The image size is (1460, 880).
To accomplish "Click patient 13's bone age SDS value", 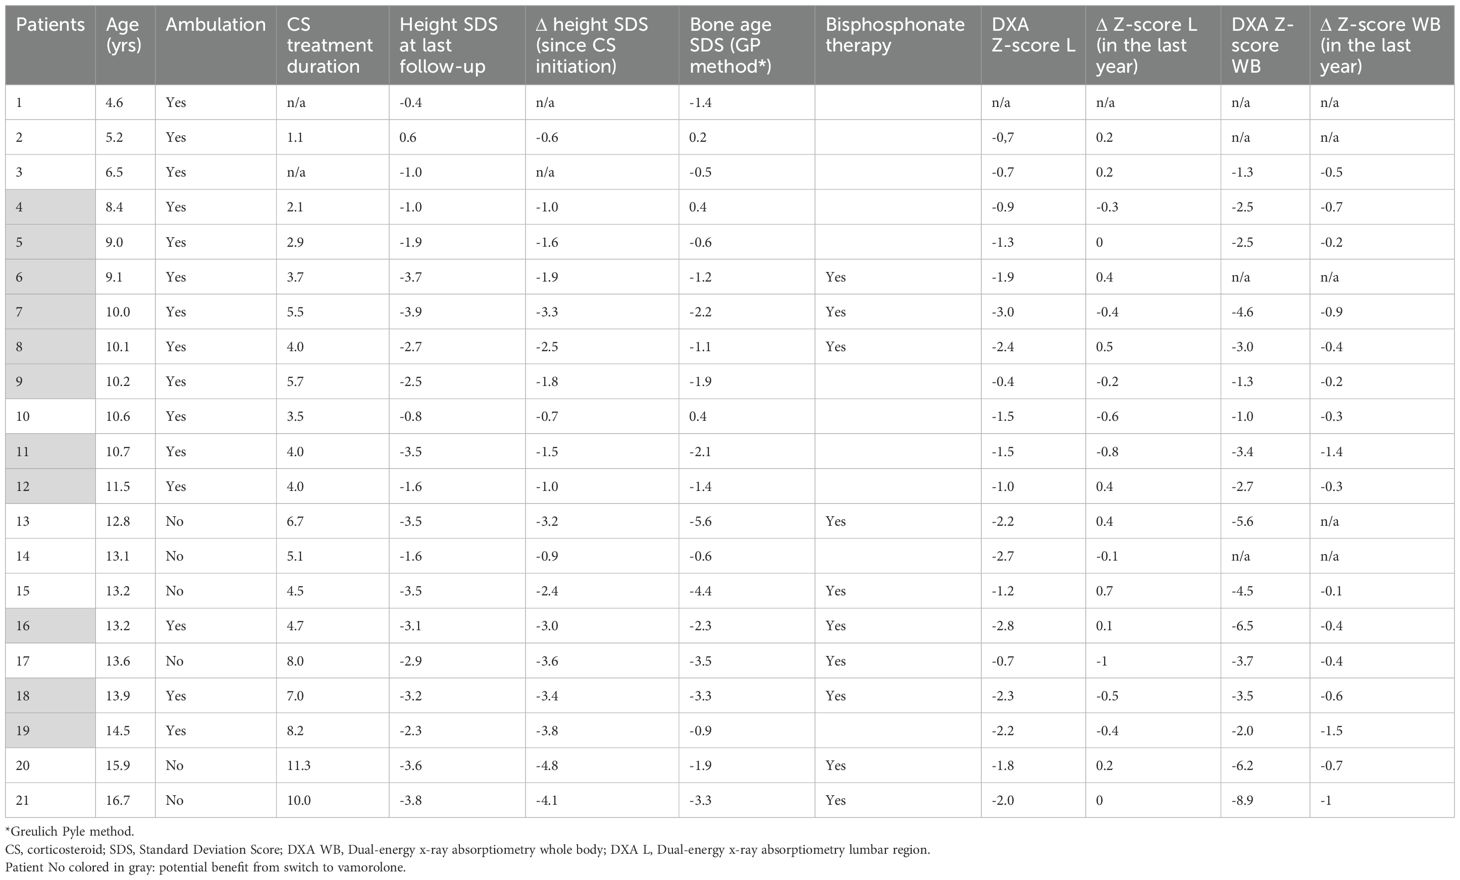I will [x=701, y=521].
